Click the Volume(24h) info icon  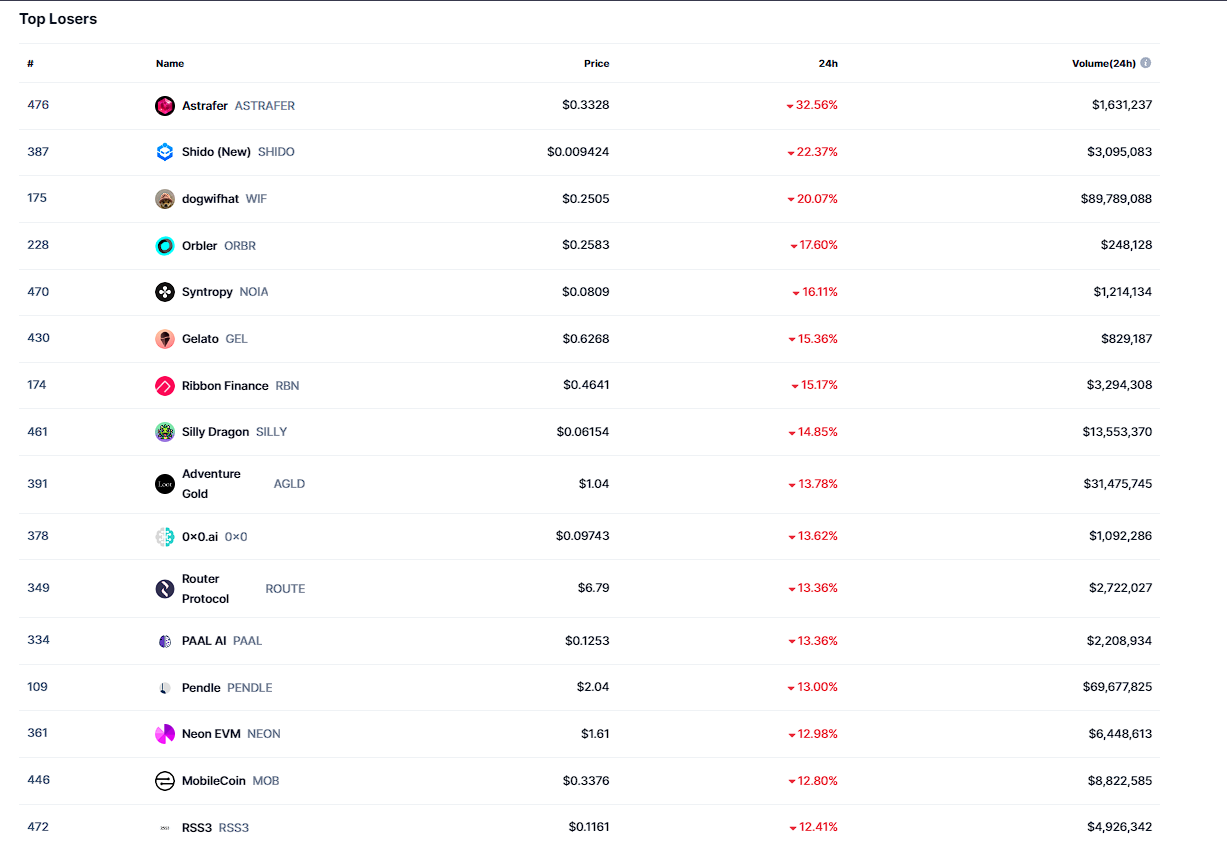(1145, 63)
